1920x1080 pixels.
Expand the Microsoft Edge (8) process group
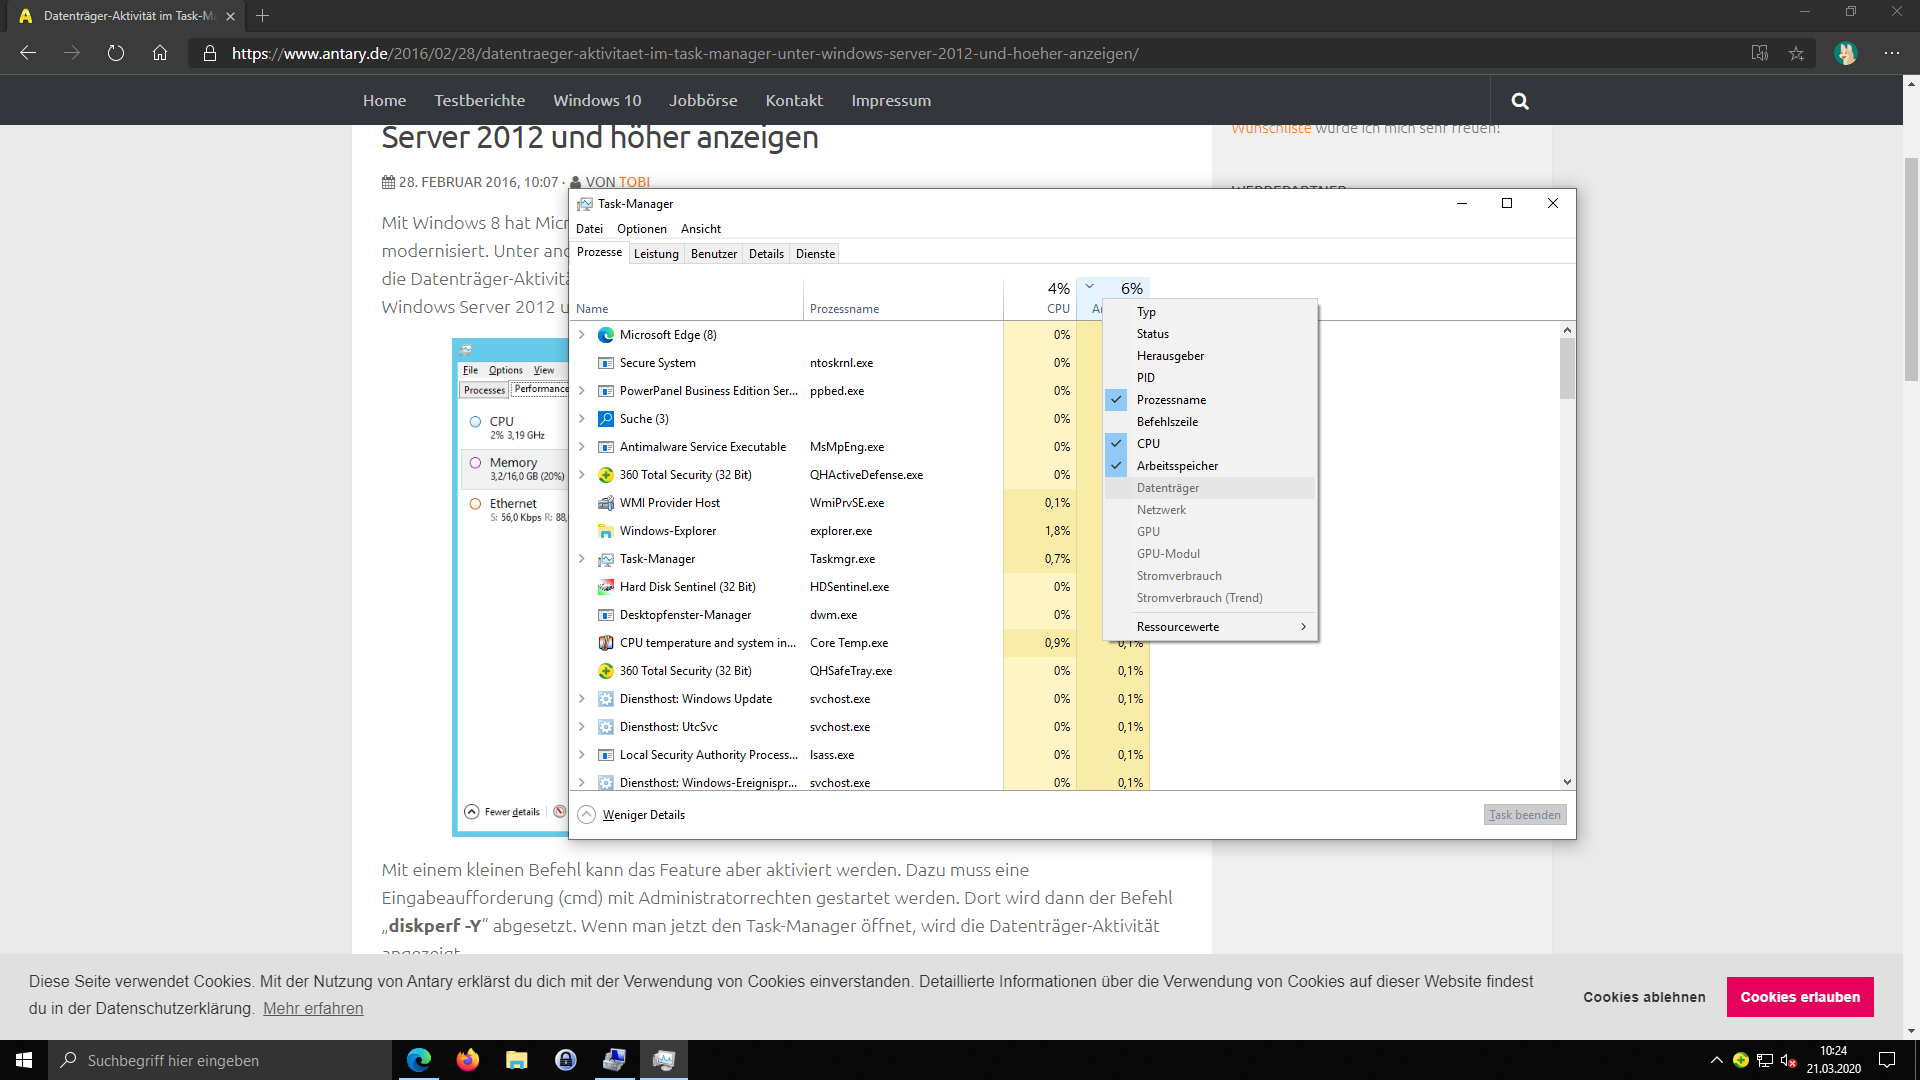[x=582, y=335]
